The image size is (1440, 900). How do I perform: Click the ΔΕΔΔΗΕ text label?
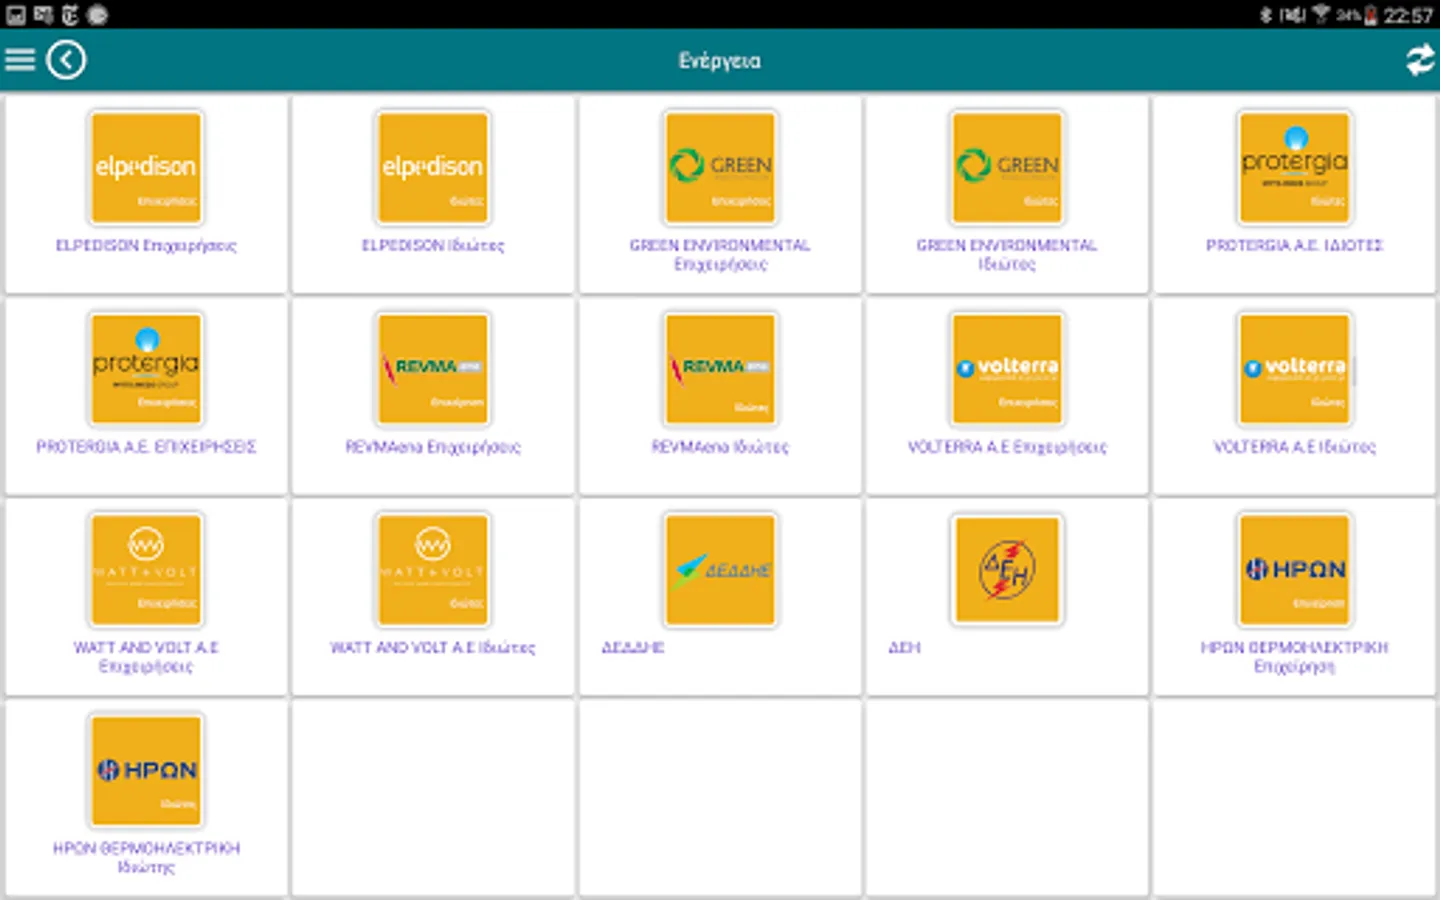coord(633,648)
